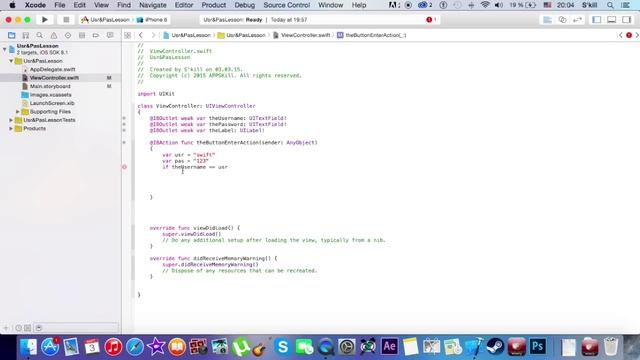Image resolution: width=640 pixels, height=360 pixels.
Task: Open the Apple menu
Action: click(x=12, y=5)
